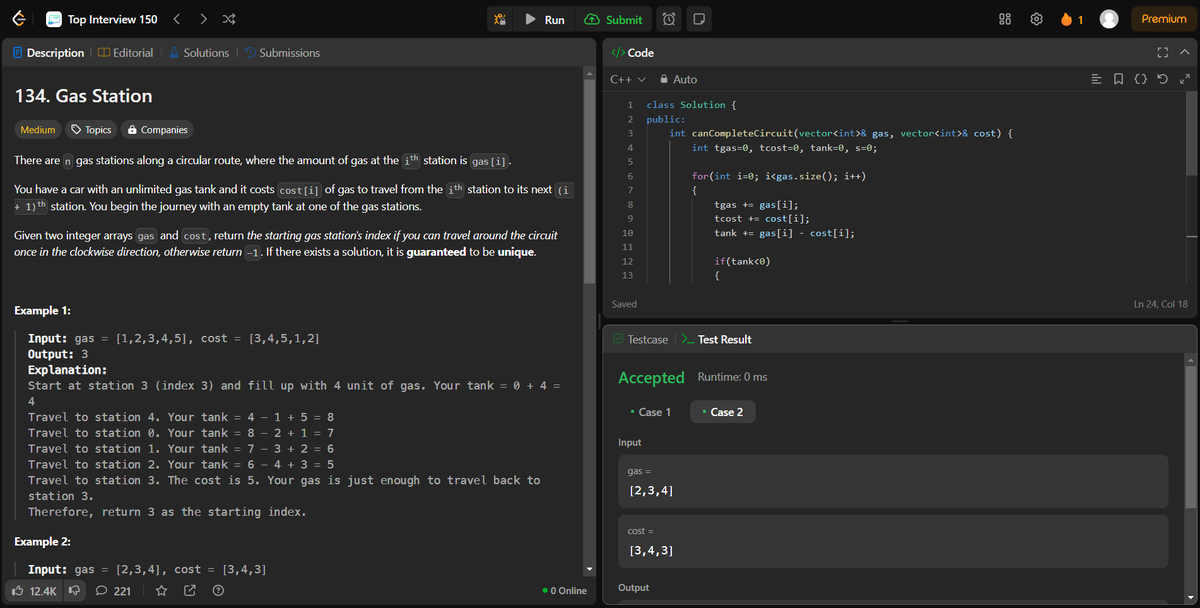
Task: Click the Example 2 heading
Action: [x=43, y=542]
